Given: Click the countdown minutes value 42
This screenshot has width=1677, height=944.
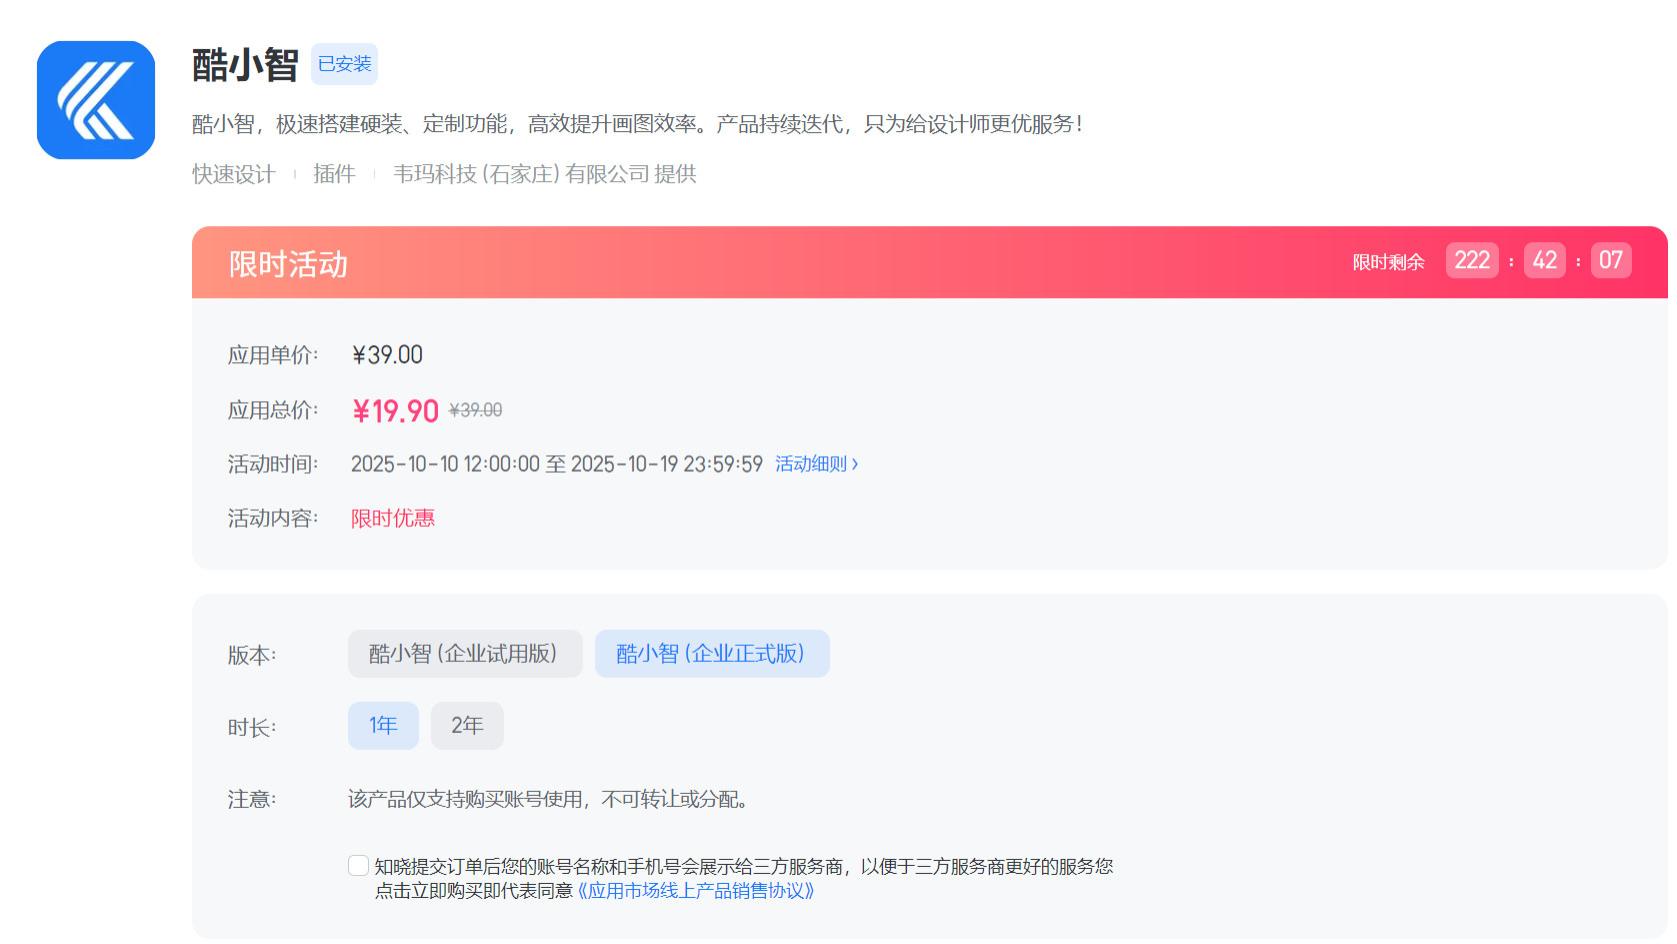Looking at the screenshot, I should click(x=1545, y=260).
